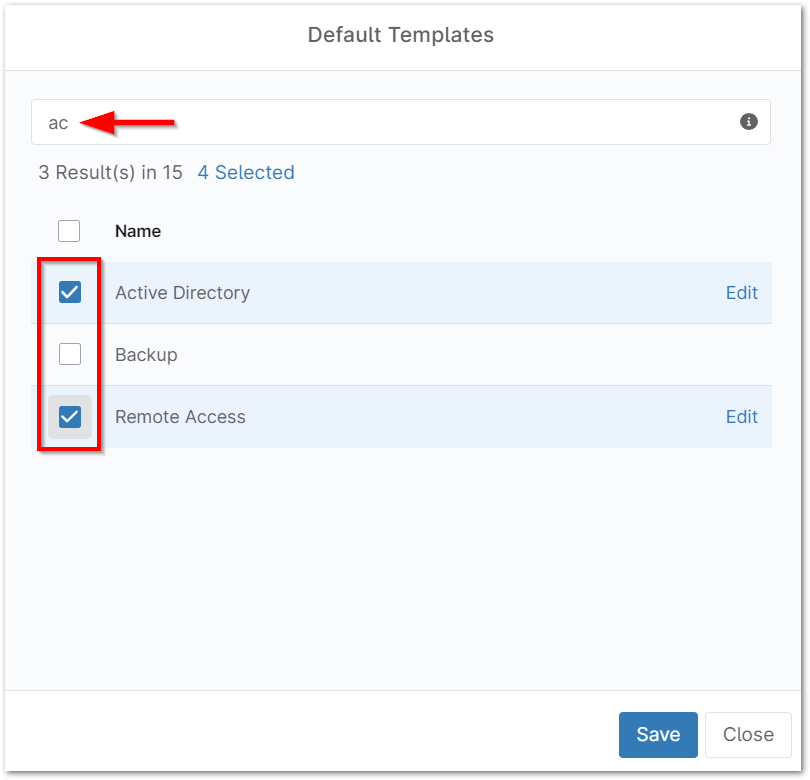Uncheck the Remote Access checkbox
This screenshot has height=780, width=810.
pyautogui.click(x=69, y=416)
